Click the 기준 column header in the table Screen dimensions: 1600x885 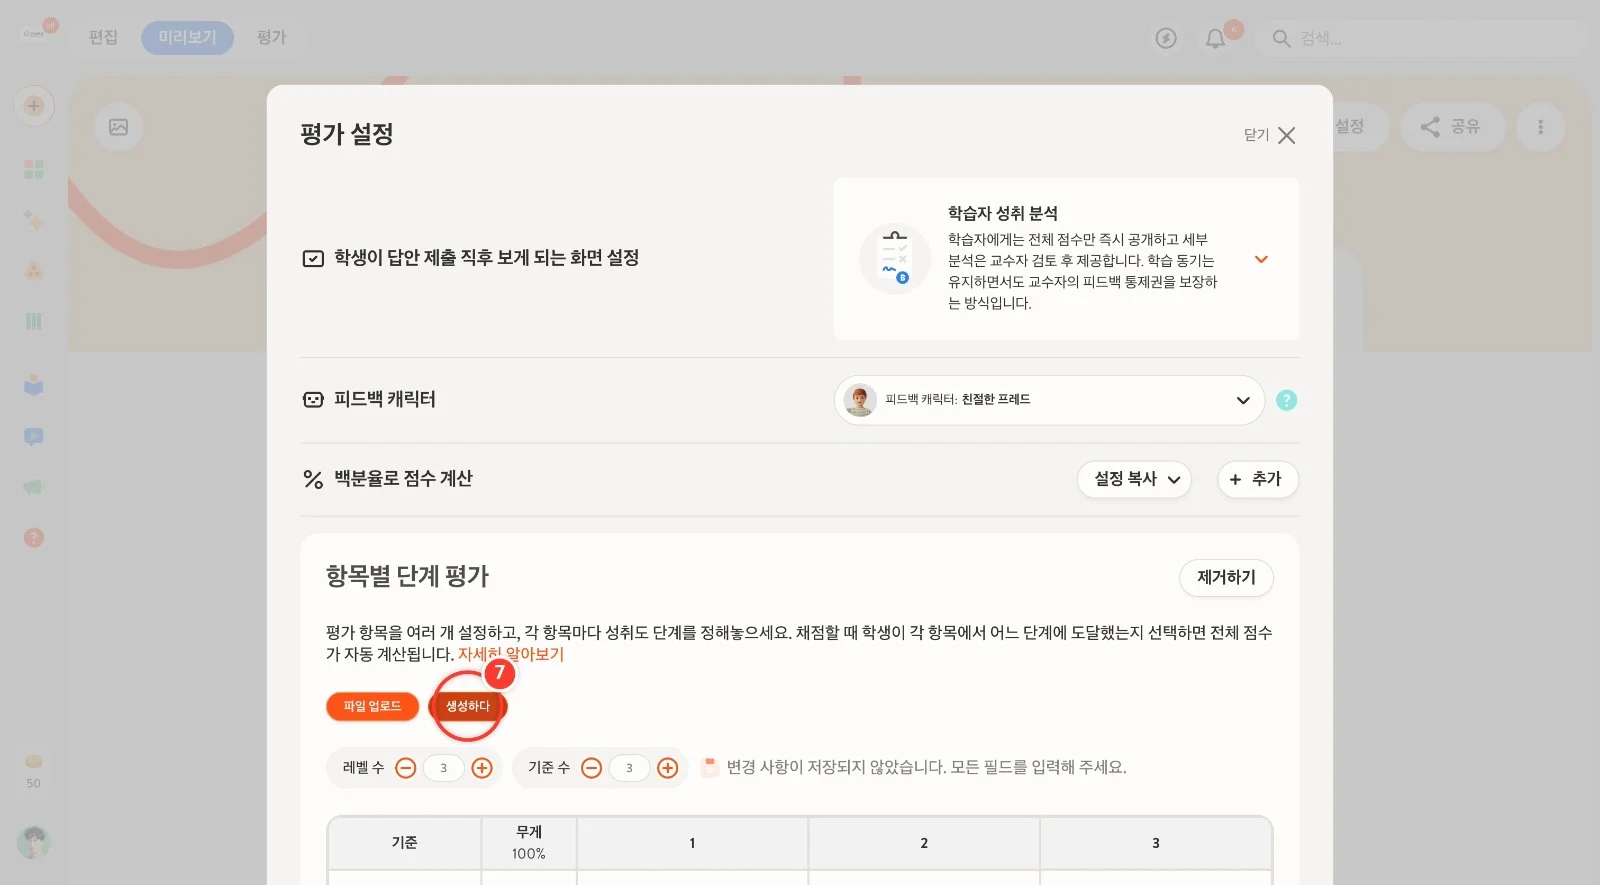coord(405,843)
